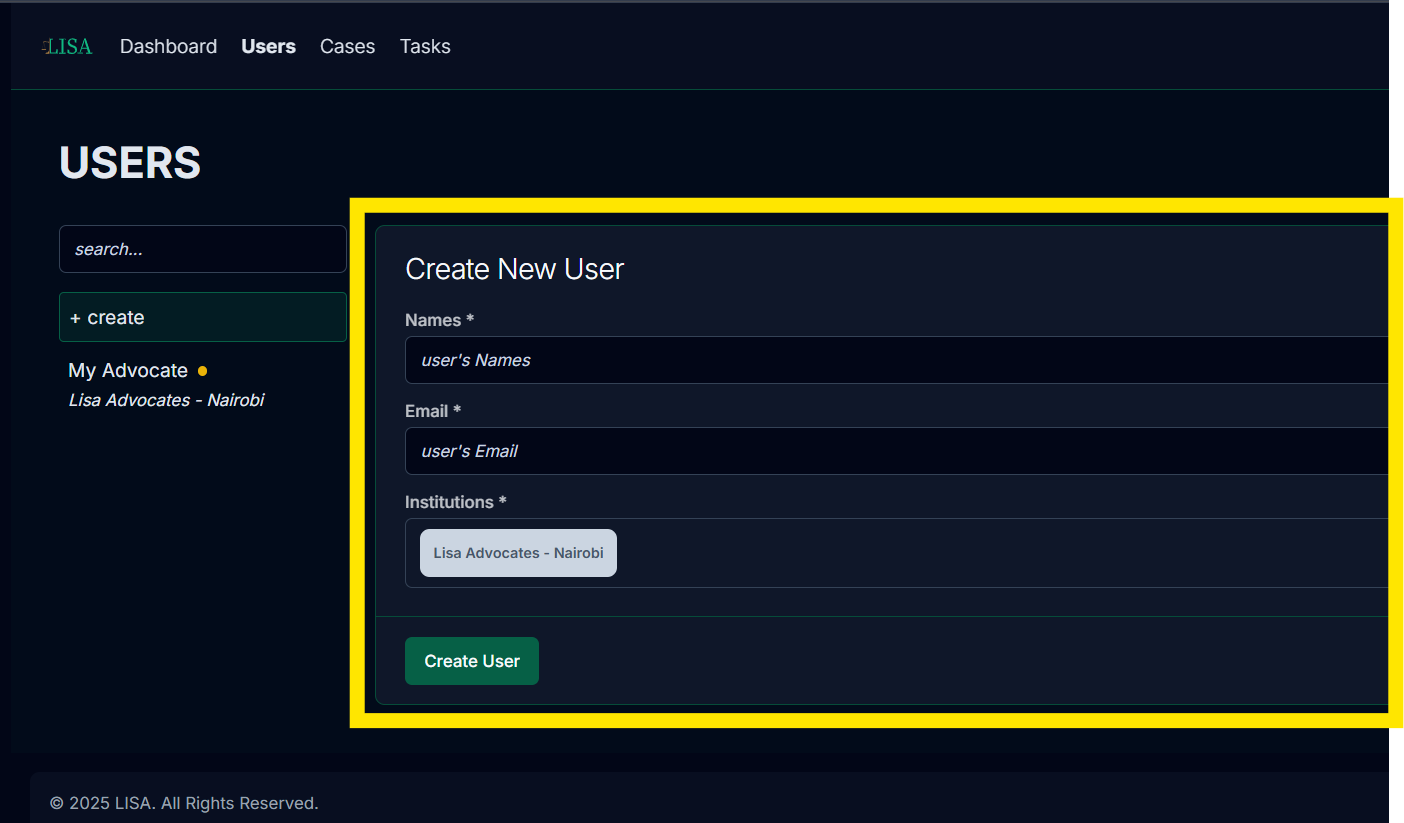Click the user's Names input field

click(700, 359)
